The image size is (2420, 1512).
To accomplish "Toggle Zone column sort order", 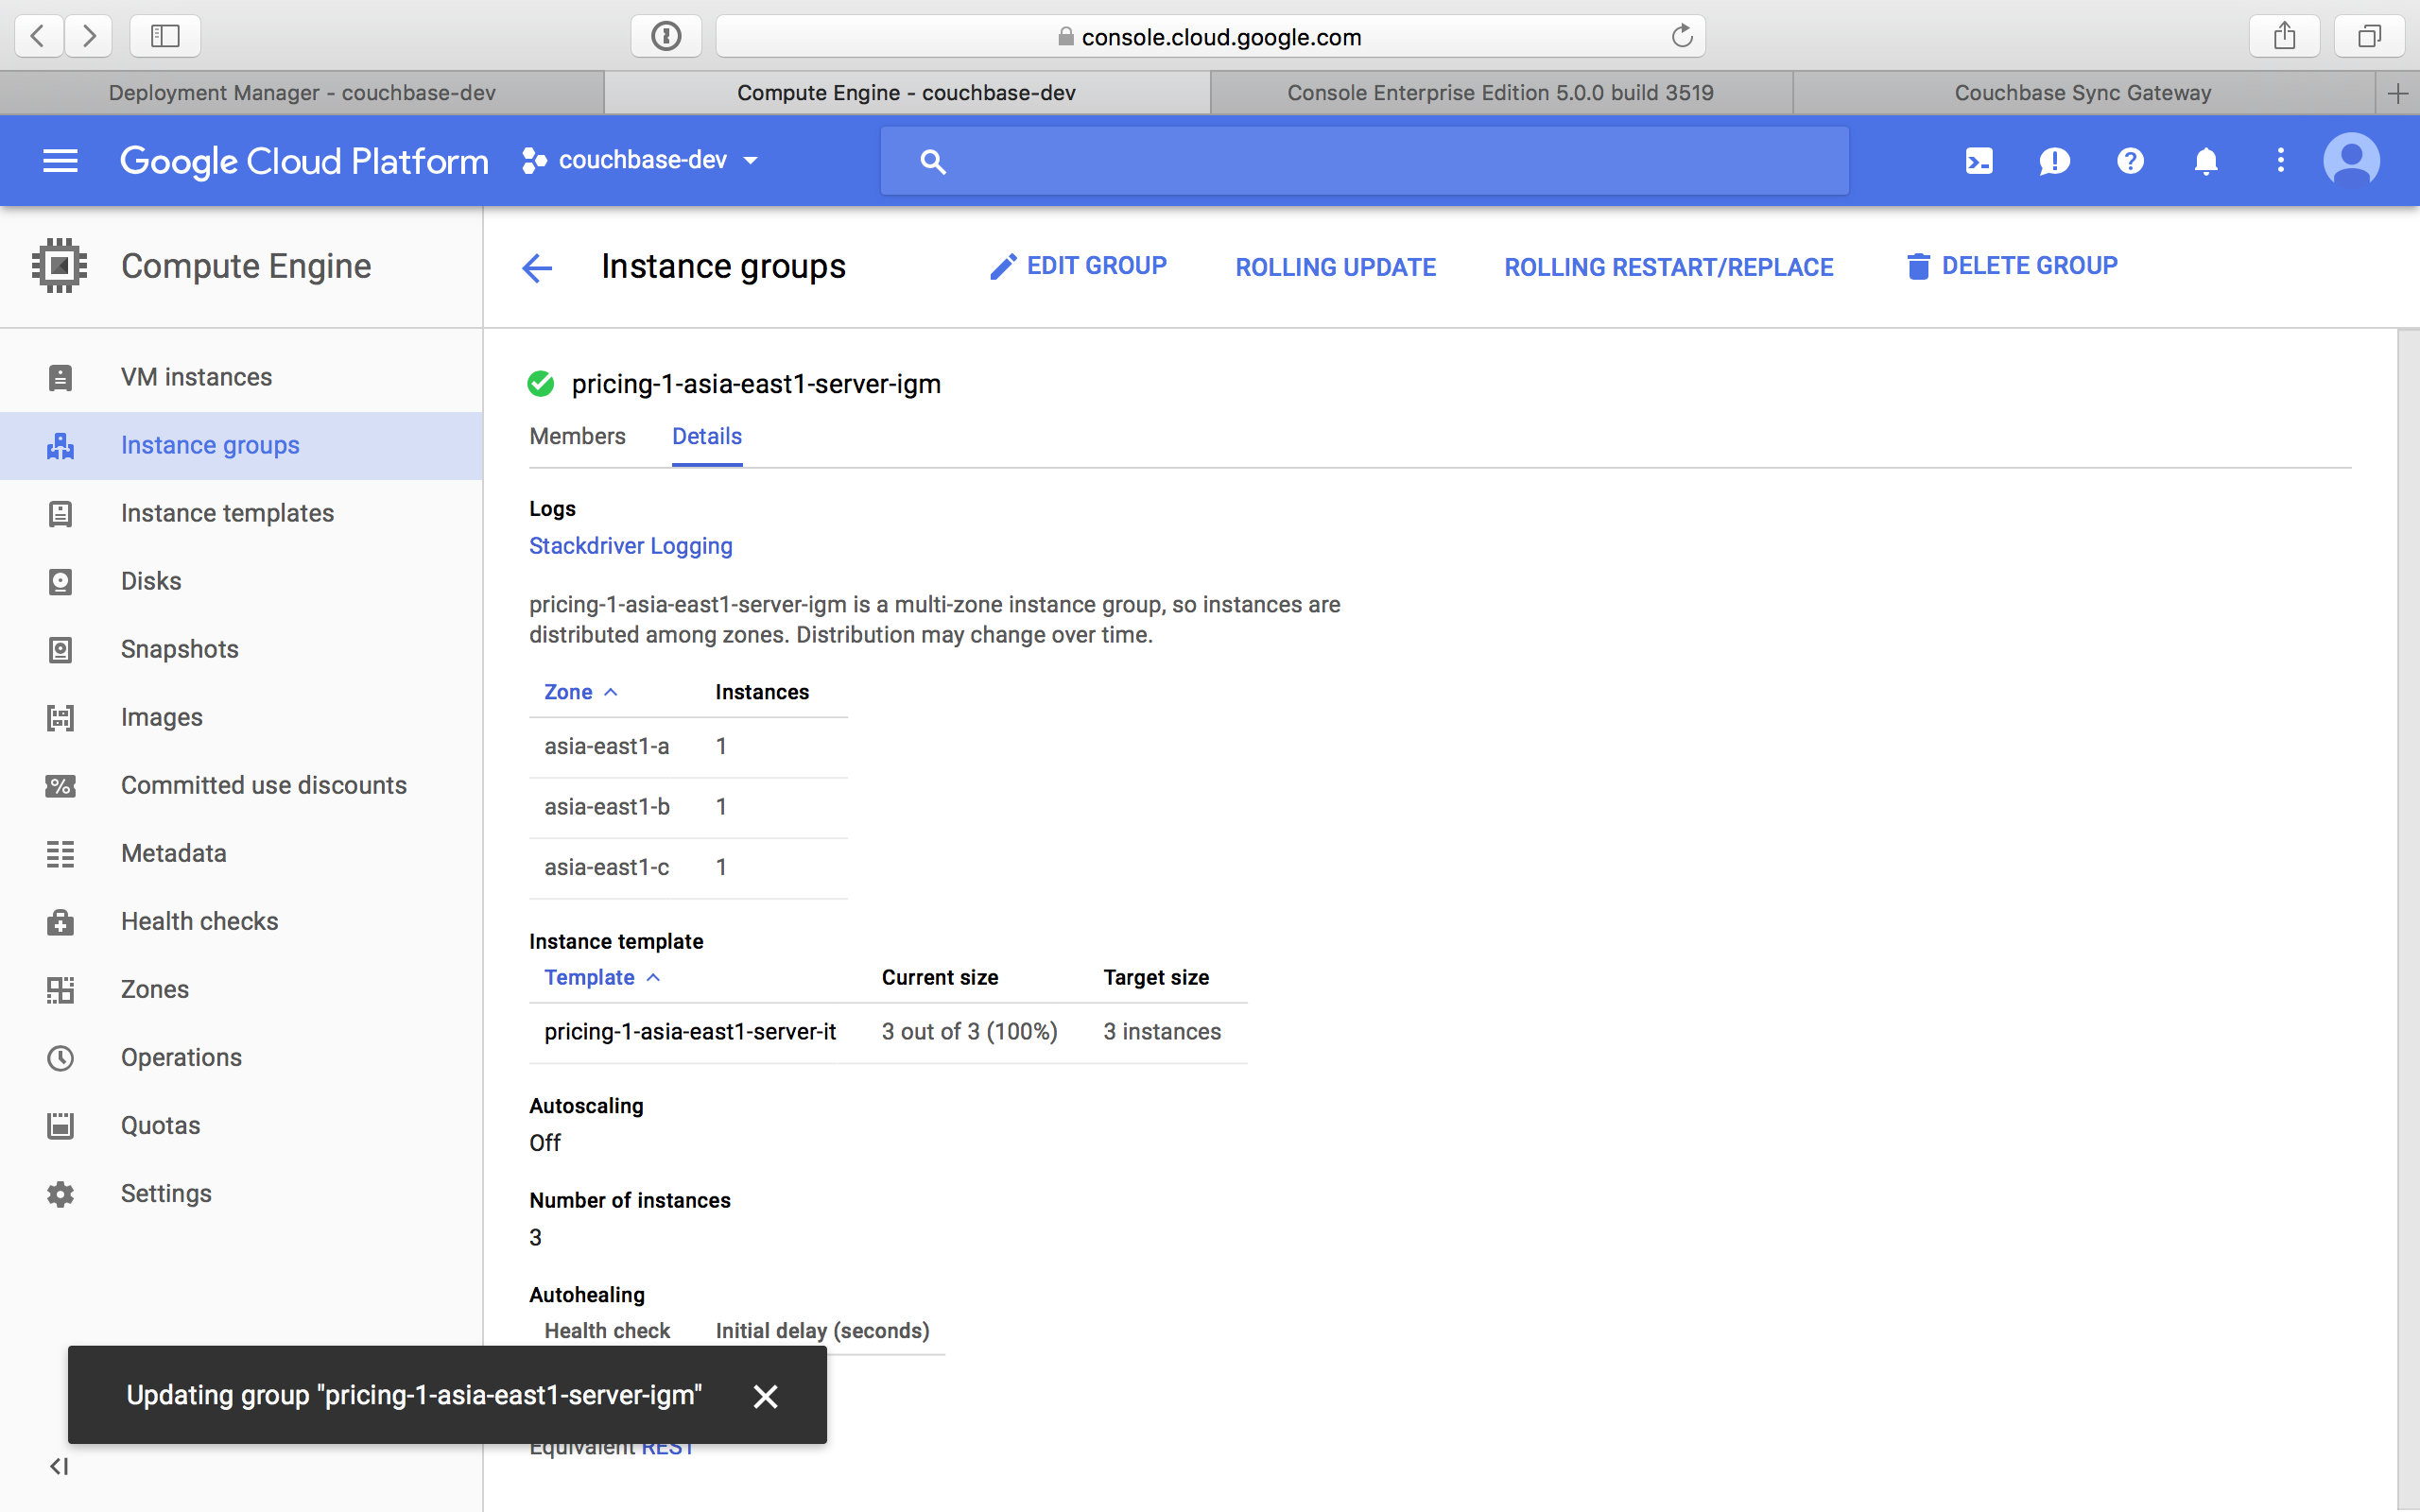I will pyautogui.click(x=581, y=691).
